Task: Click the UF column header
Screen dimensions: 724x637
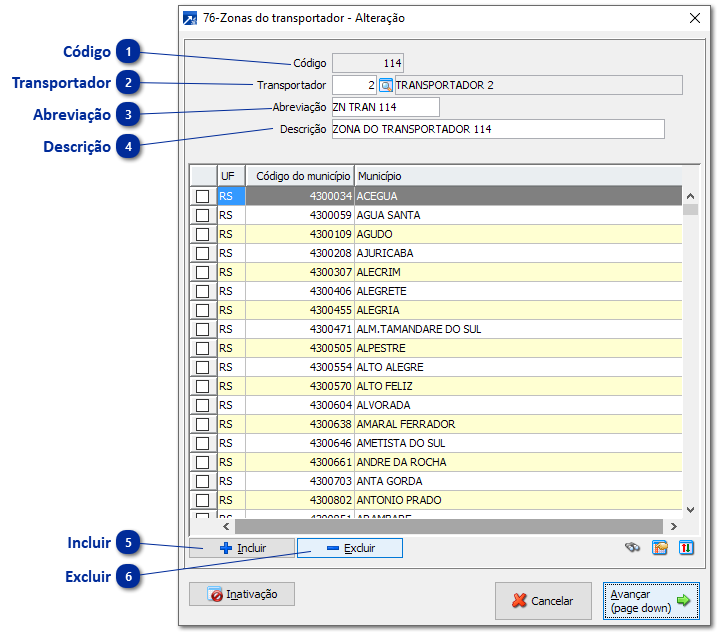Action: [231, 176]
